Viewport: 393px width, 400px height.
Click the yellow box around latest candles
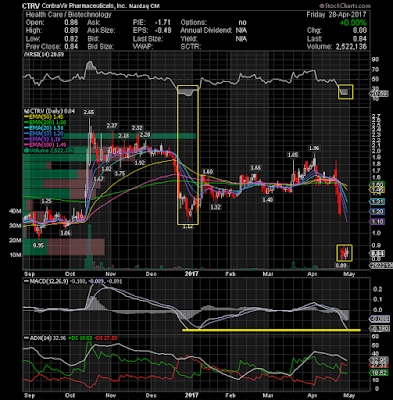coord(345,253)
